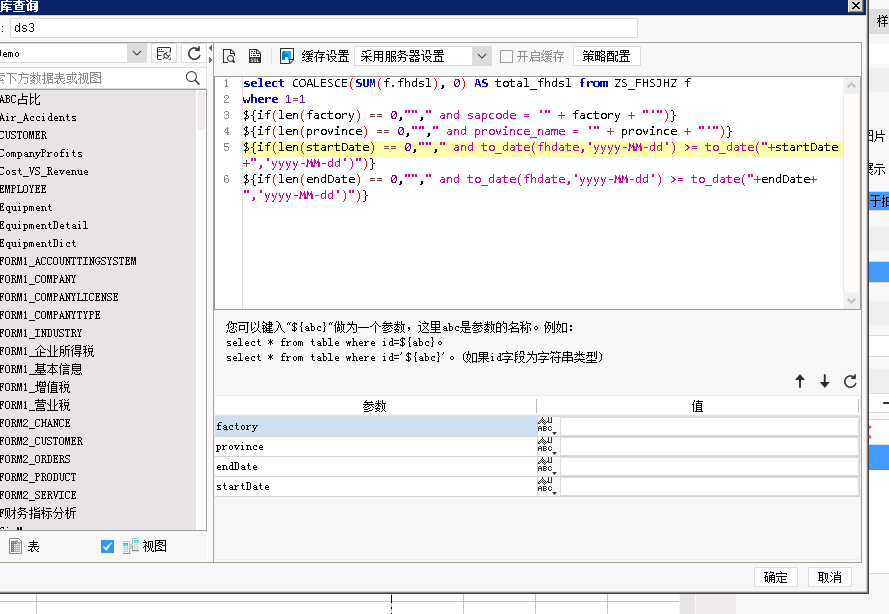The width and height of the screenshot is (889, 614).
Task: Select the EquipmentDetail table
Action: click(44, 225)
